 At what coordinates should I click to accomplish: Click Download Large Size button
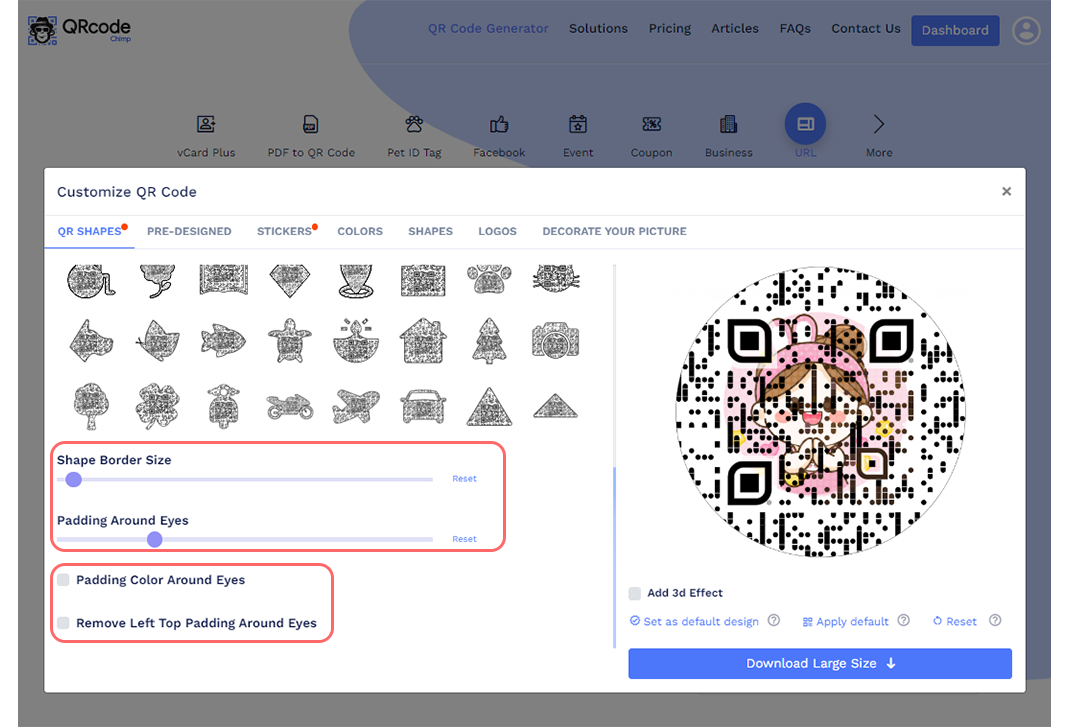[820, 664]
